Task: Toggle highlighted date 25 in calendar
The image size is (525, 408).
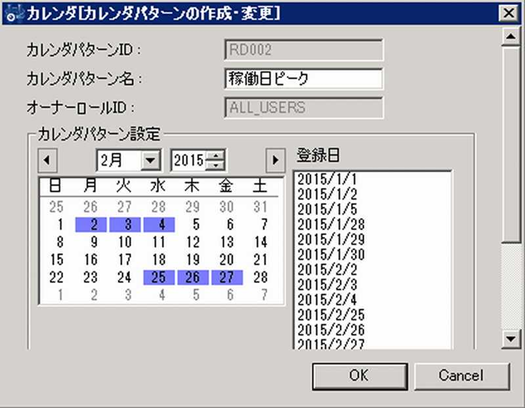Action: tap(159, 277)
